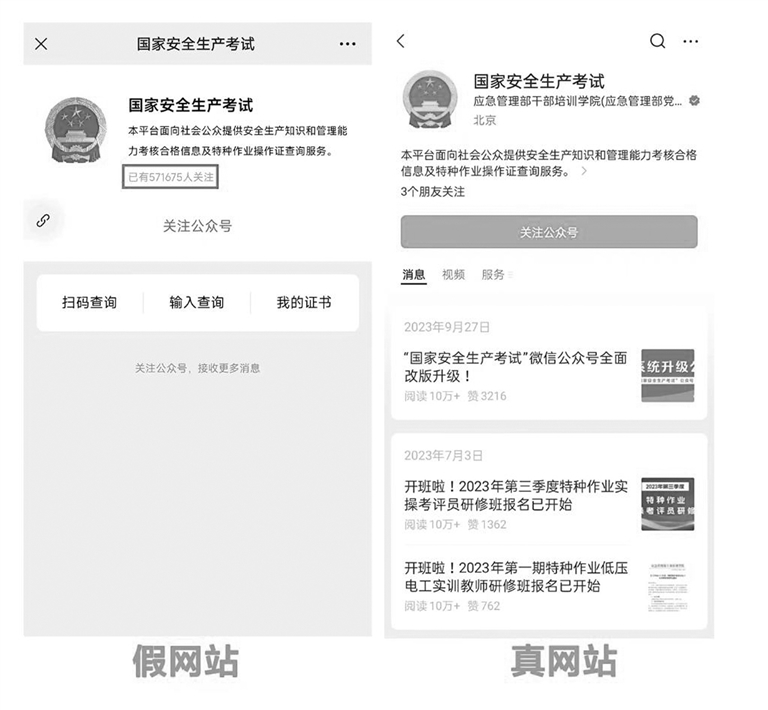The width and height of the screenshot is (768, 710).
Task: Close the fake site page with X icon
Action: tap(41, 44)
